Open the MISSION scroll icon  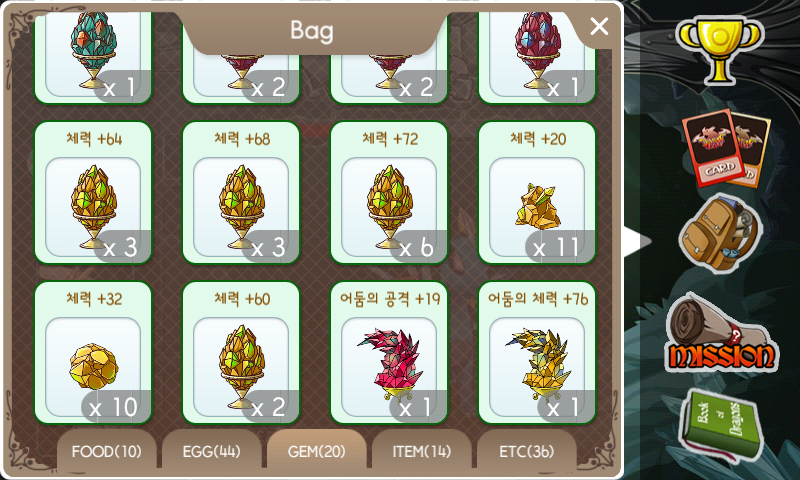point(720,334)
